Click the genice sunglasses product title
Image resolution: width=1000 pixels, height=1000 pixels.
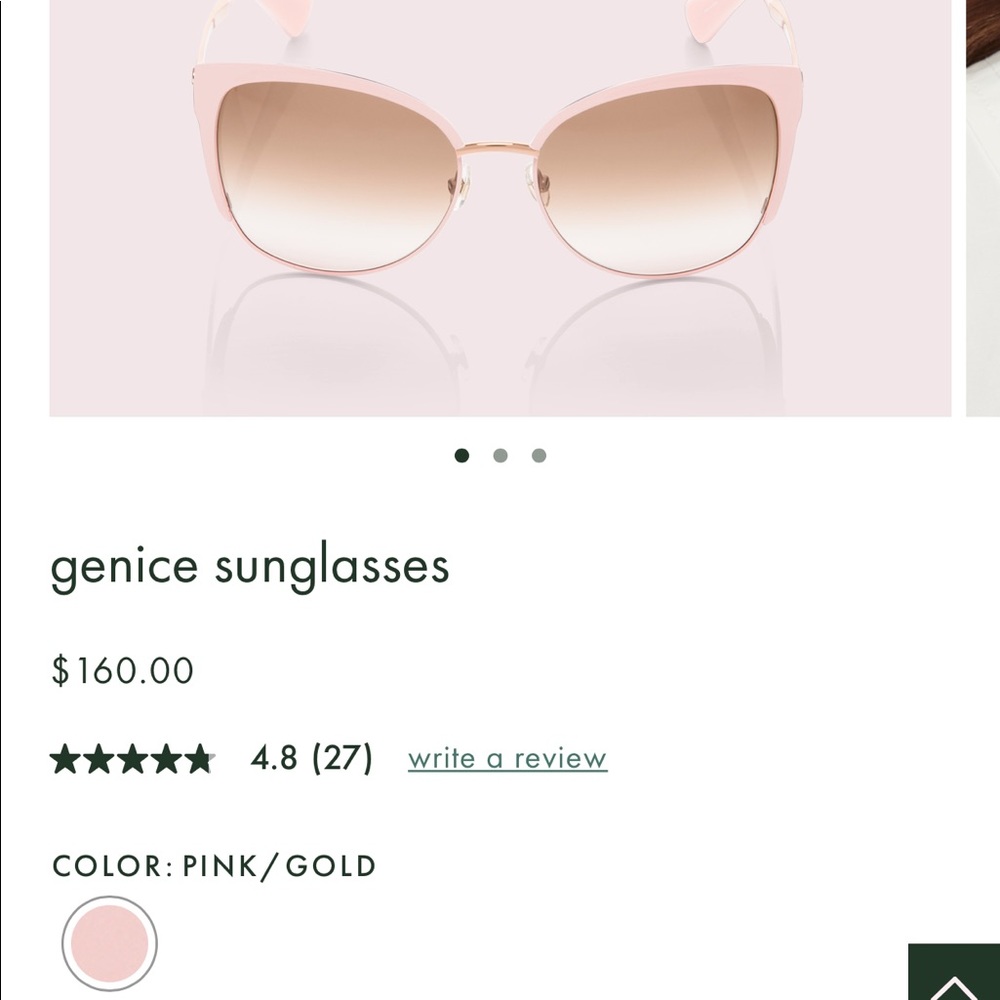point(251,566)
